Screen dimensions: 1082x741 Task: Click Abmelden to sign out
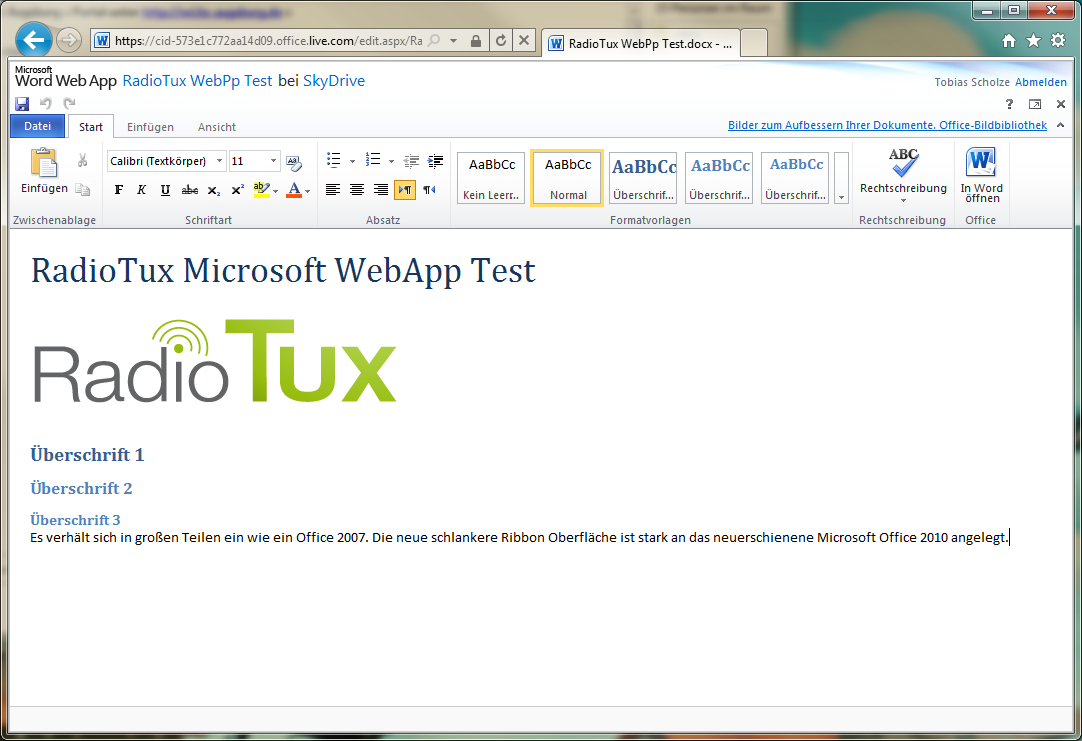(x=1041, y=82)
